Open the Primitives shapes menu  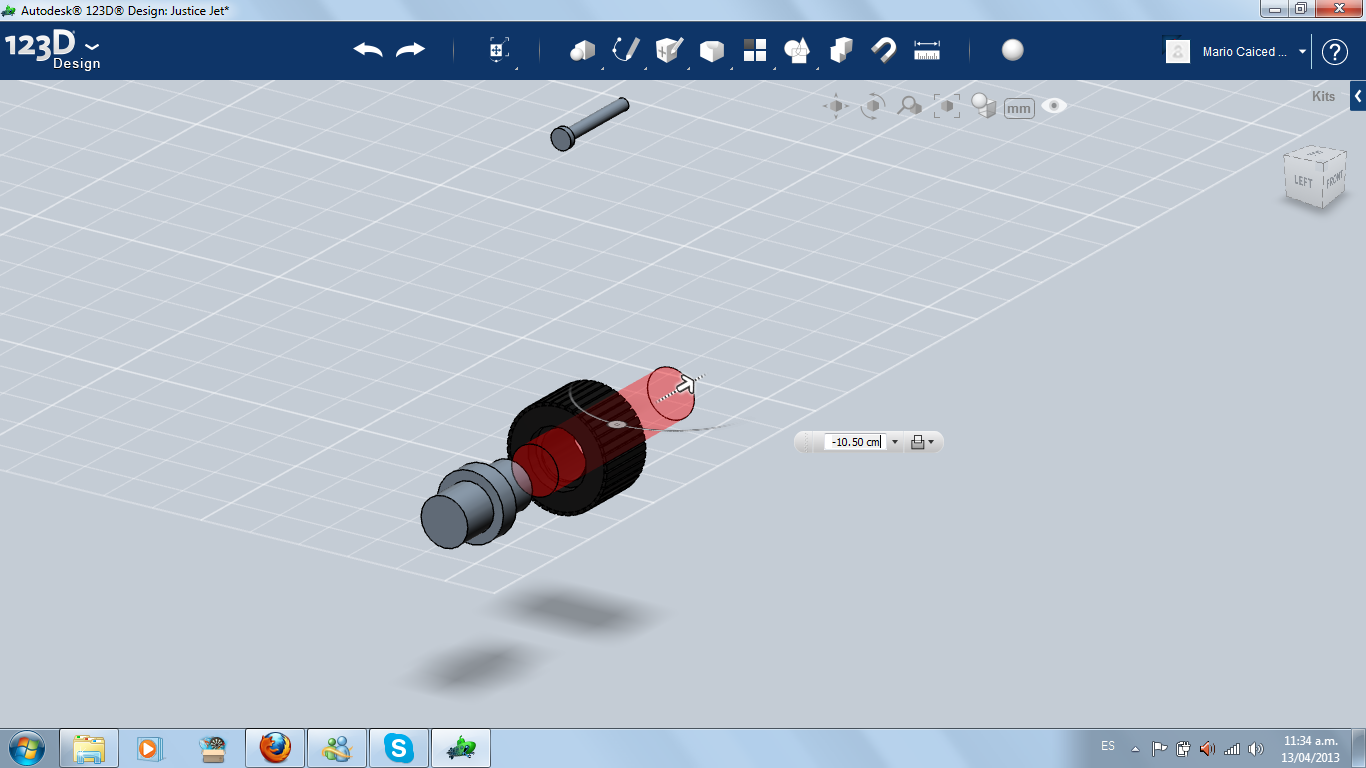coord(582,50)
